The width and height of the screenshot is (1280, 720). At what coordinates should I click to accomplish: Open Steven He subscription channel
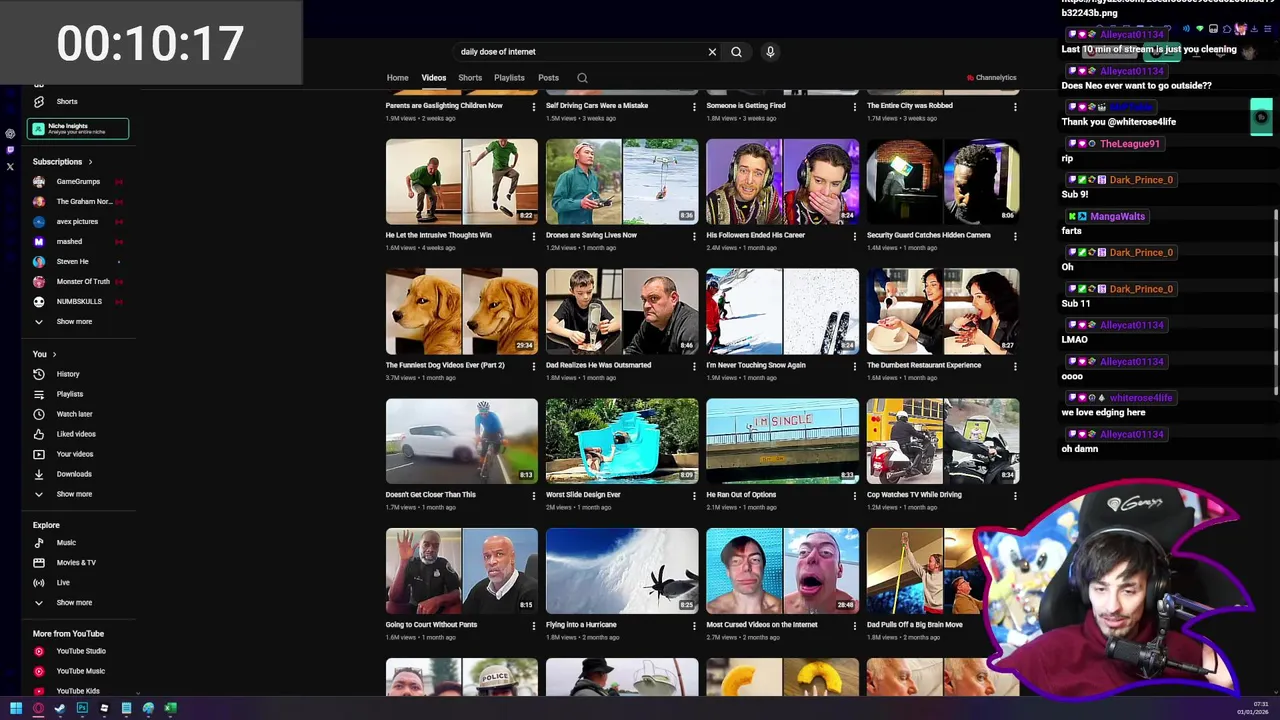coord(78,261)
